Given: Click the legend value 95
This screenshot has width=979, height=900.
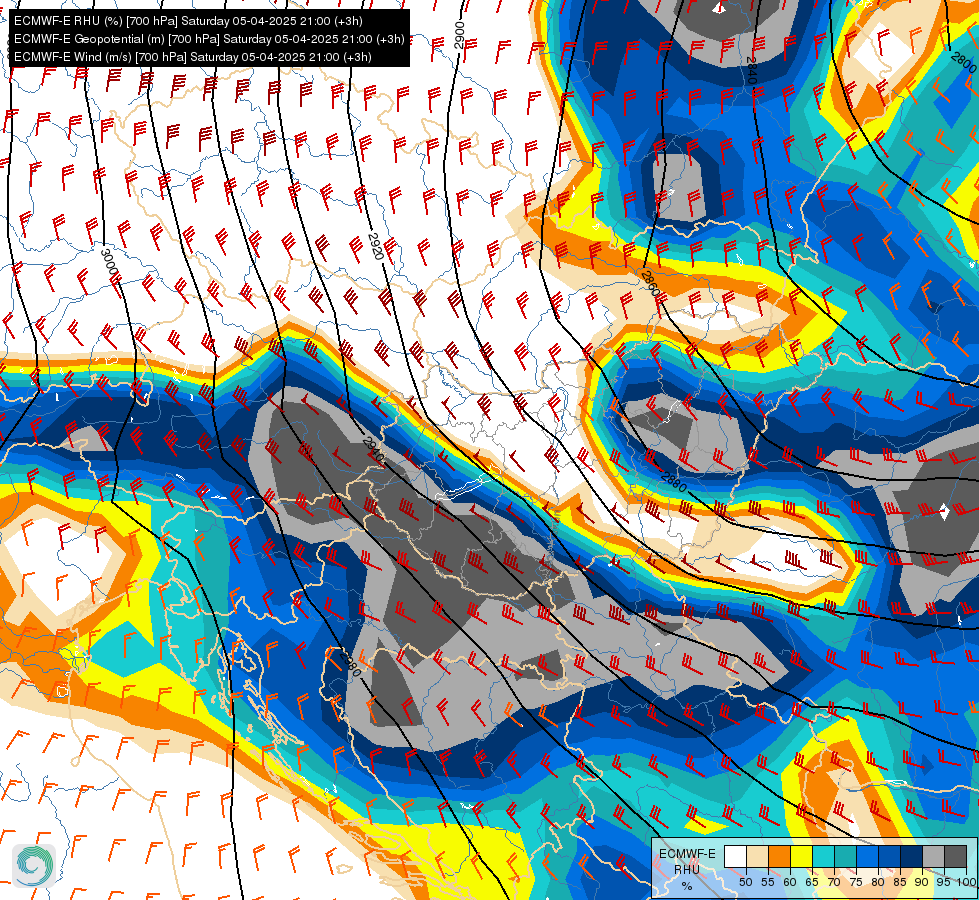Looking at the screenshot, I should point(943,883).
